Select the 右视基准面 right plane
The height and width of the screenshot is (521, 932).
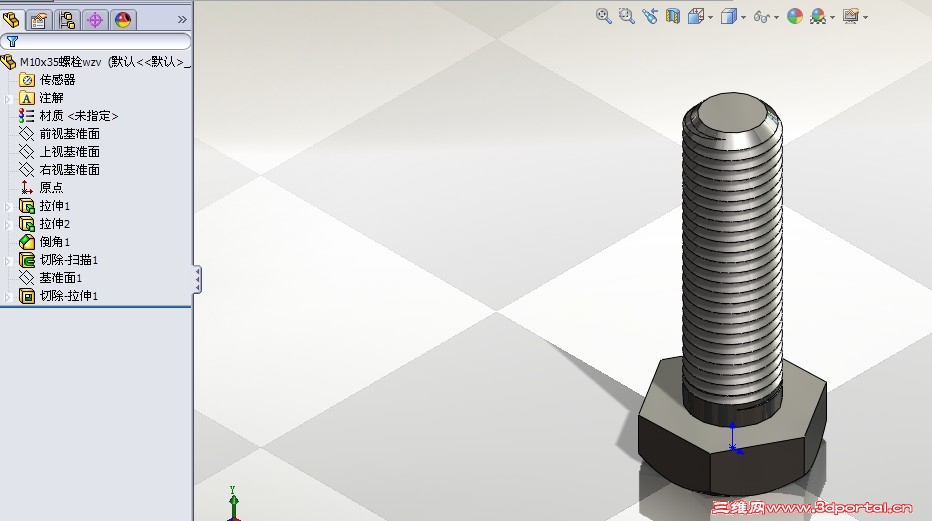point(70,169)
